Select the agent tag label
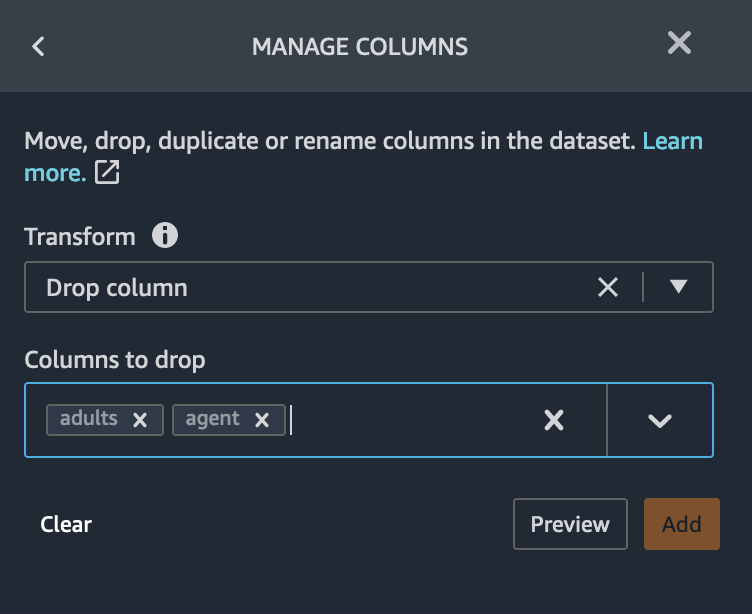 click(x=212, y=419)
